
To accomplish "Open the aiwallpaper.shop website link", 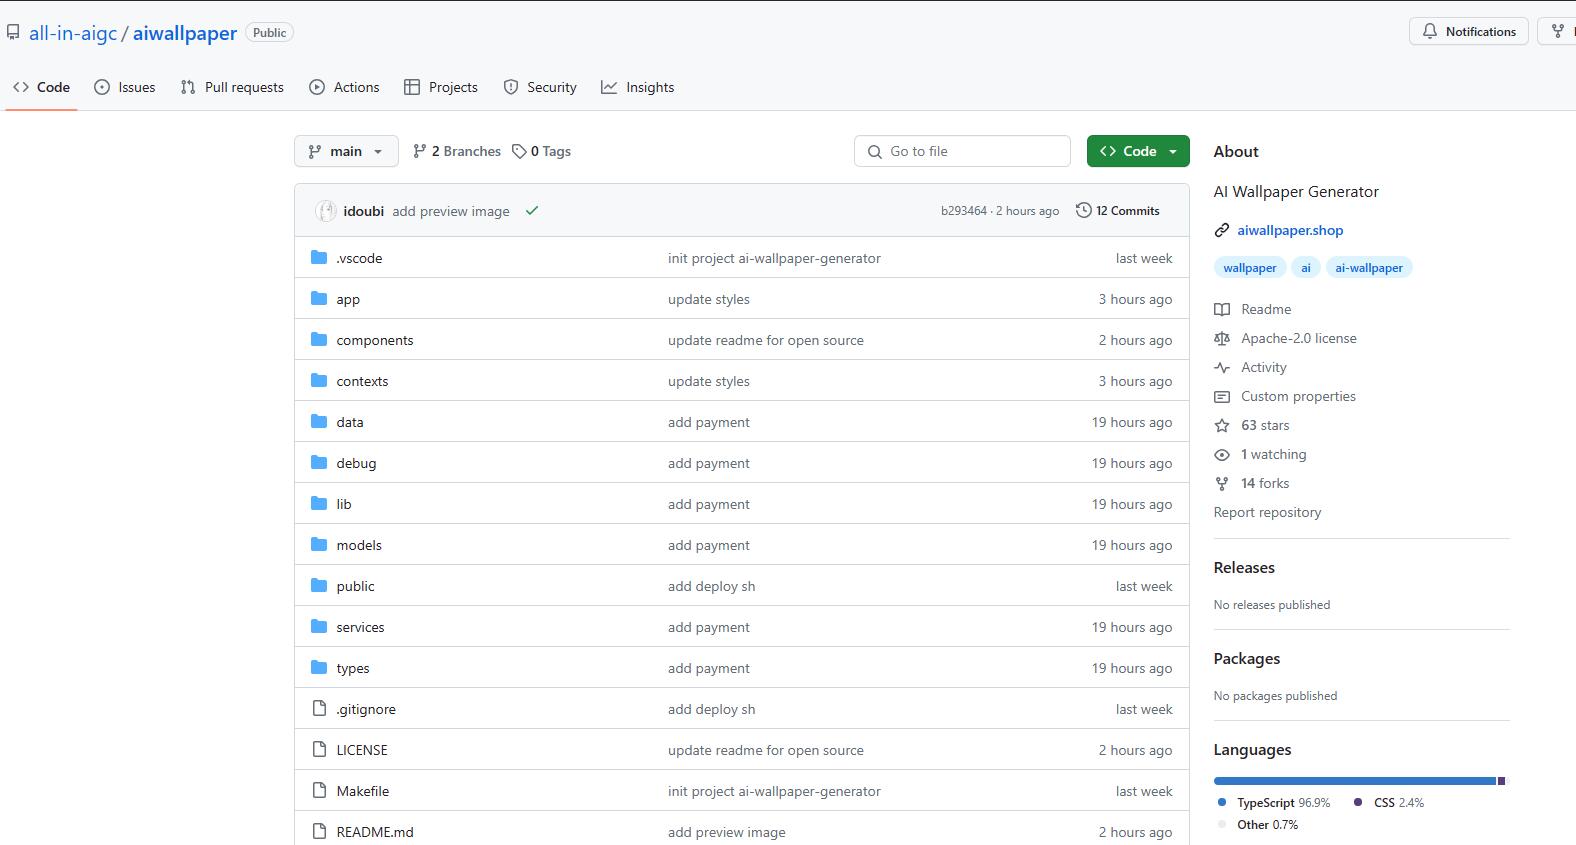I will click(x=1290, y=230).
